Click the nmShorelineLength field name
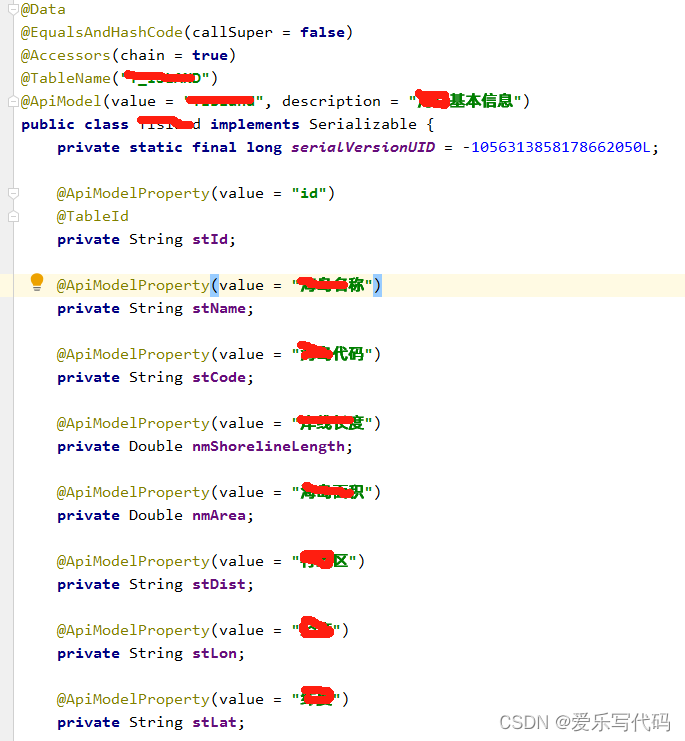The width and height of the screenshot is (685, 741). tap(268, 446)
